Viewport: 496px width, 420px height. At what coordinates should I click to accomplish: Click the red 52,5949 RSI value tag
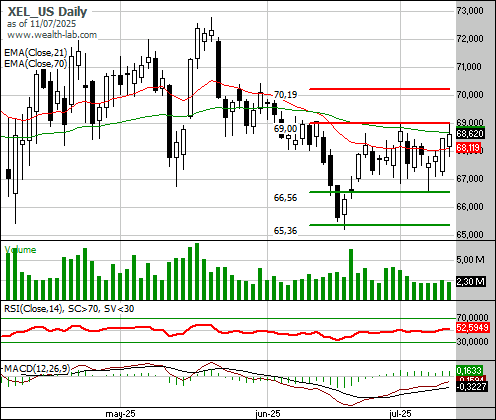click(473, 328)
